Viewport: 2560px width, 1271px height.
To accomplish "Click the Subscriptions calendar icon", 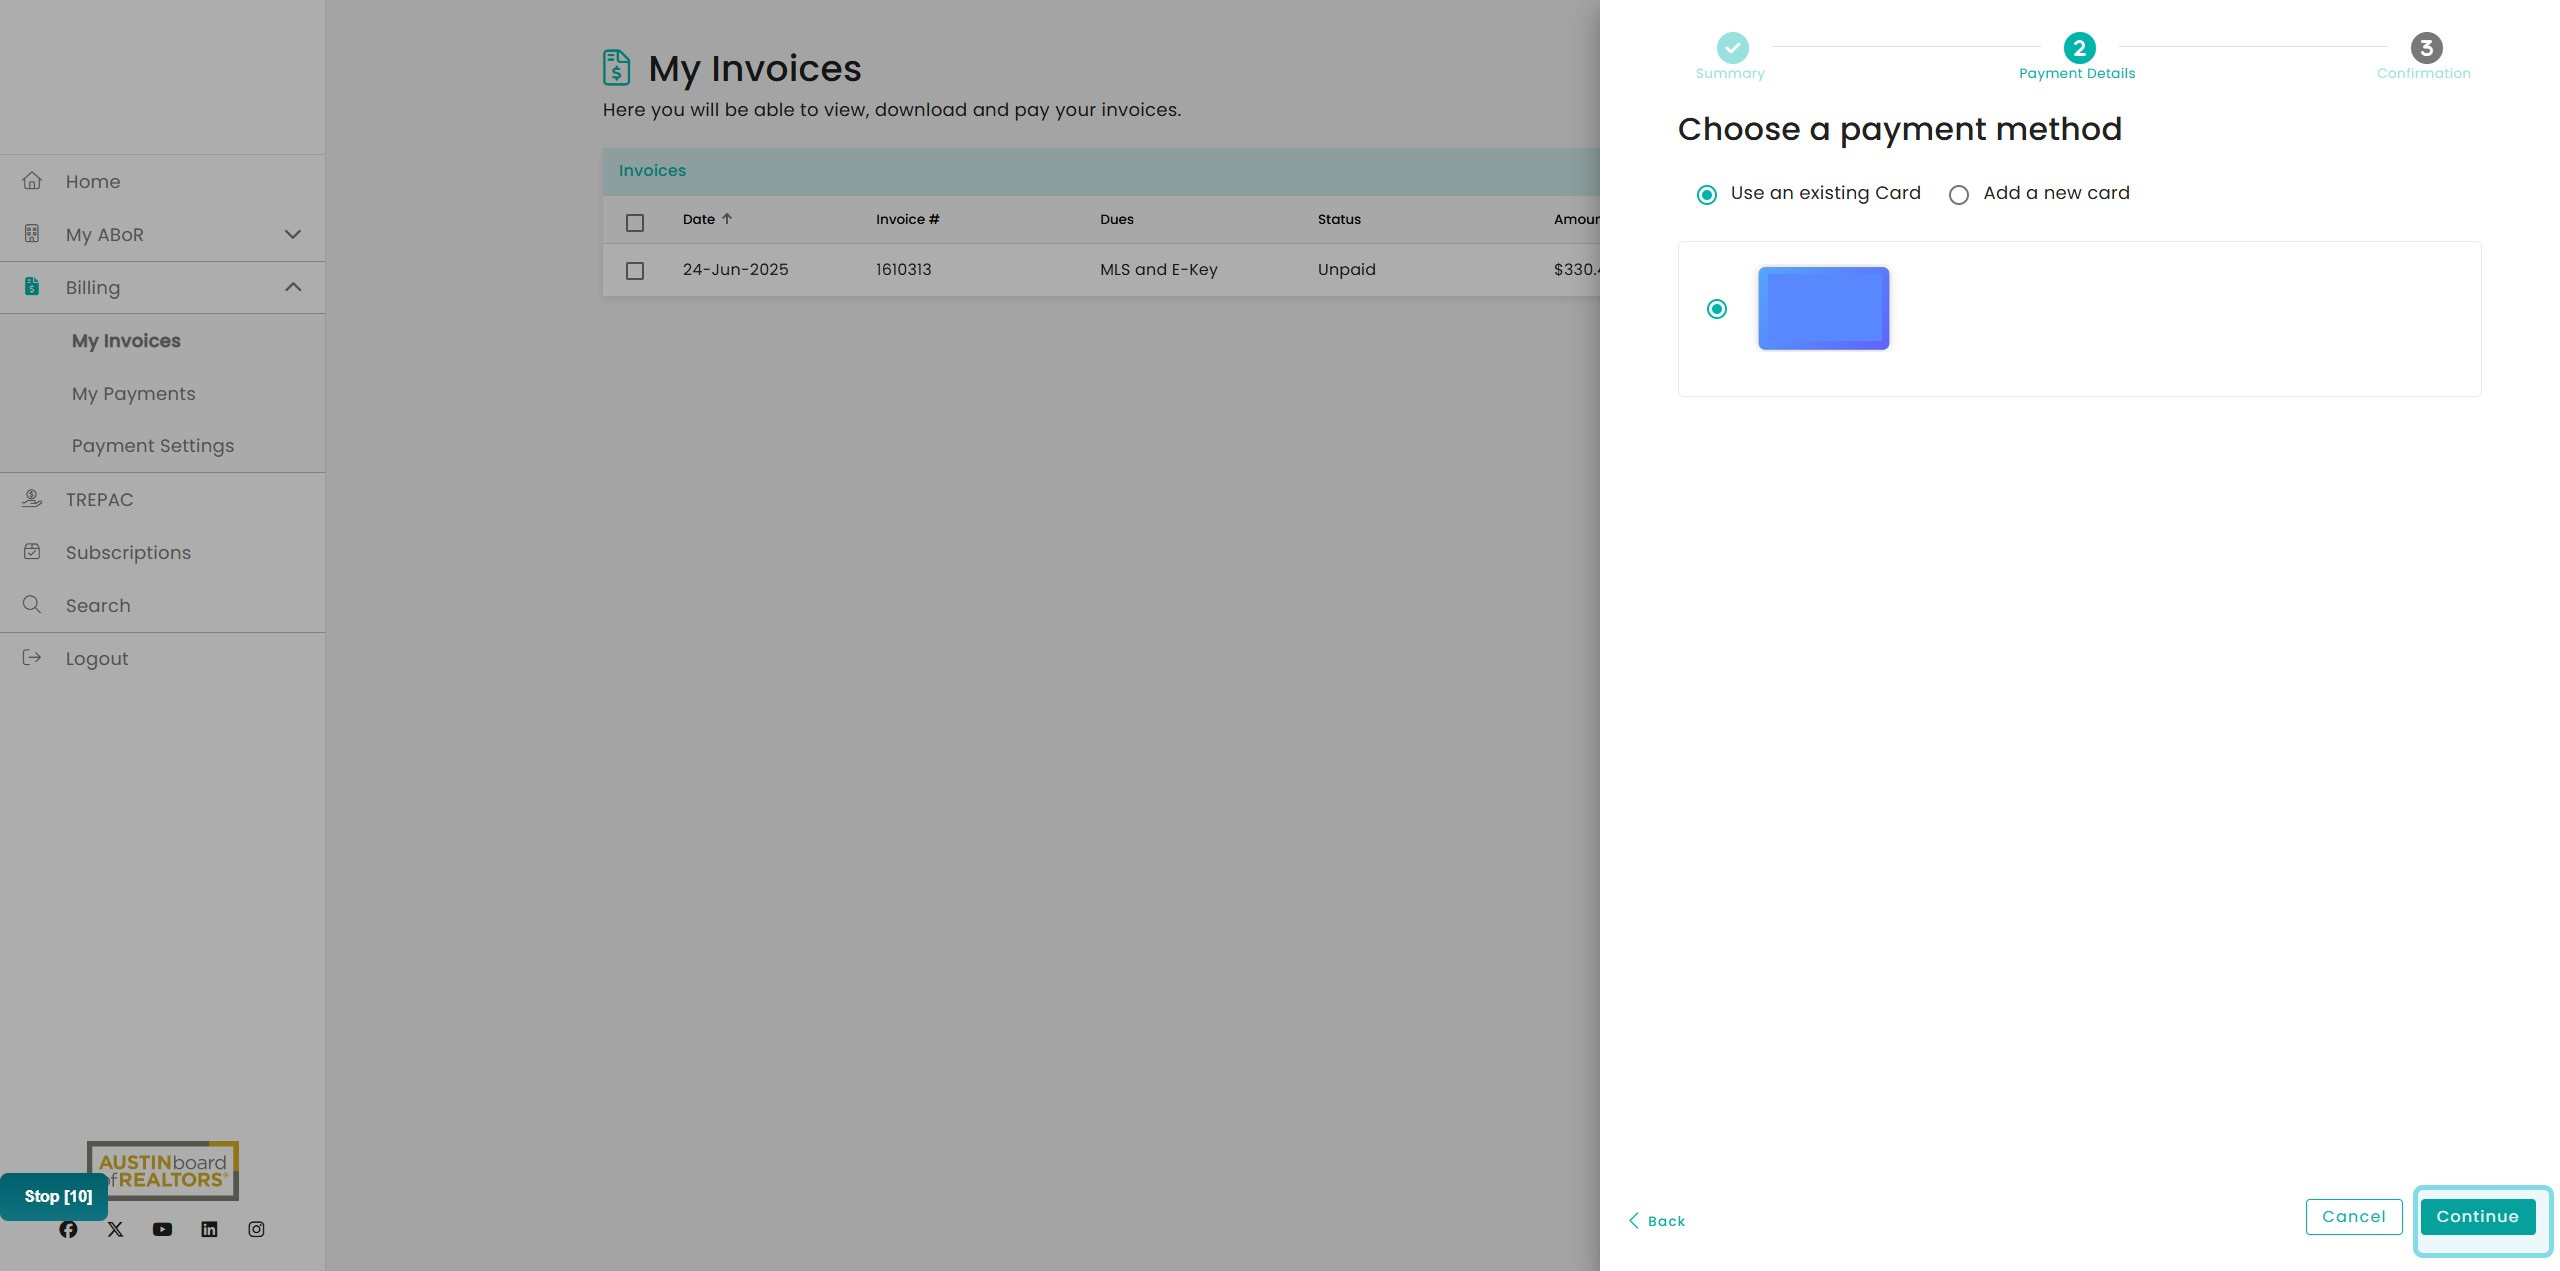I will 32,551.
